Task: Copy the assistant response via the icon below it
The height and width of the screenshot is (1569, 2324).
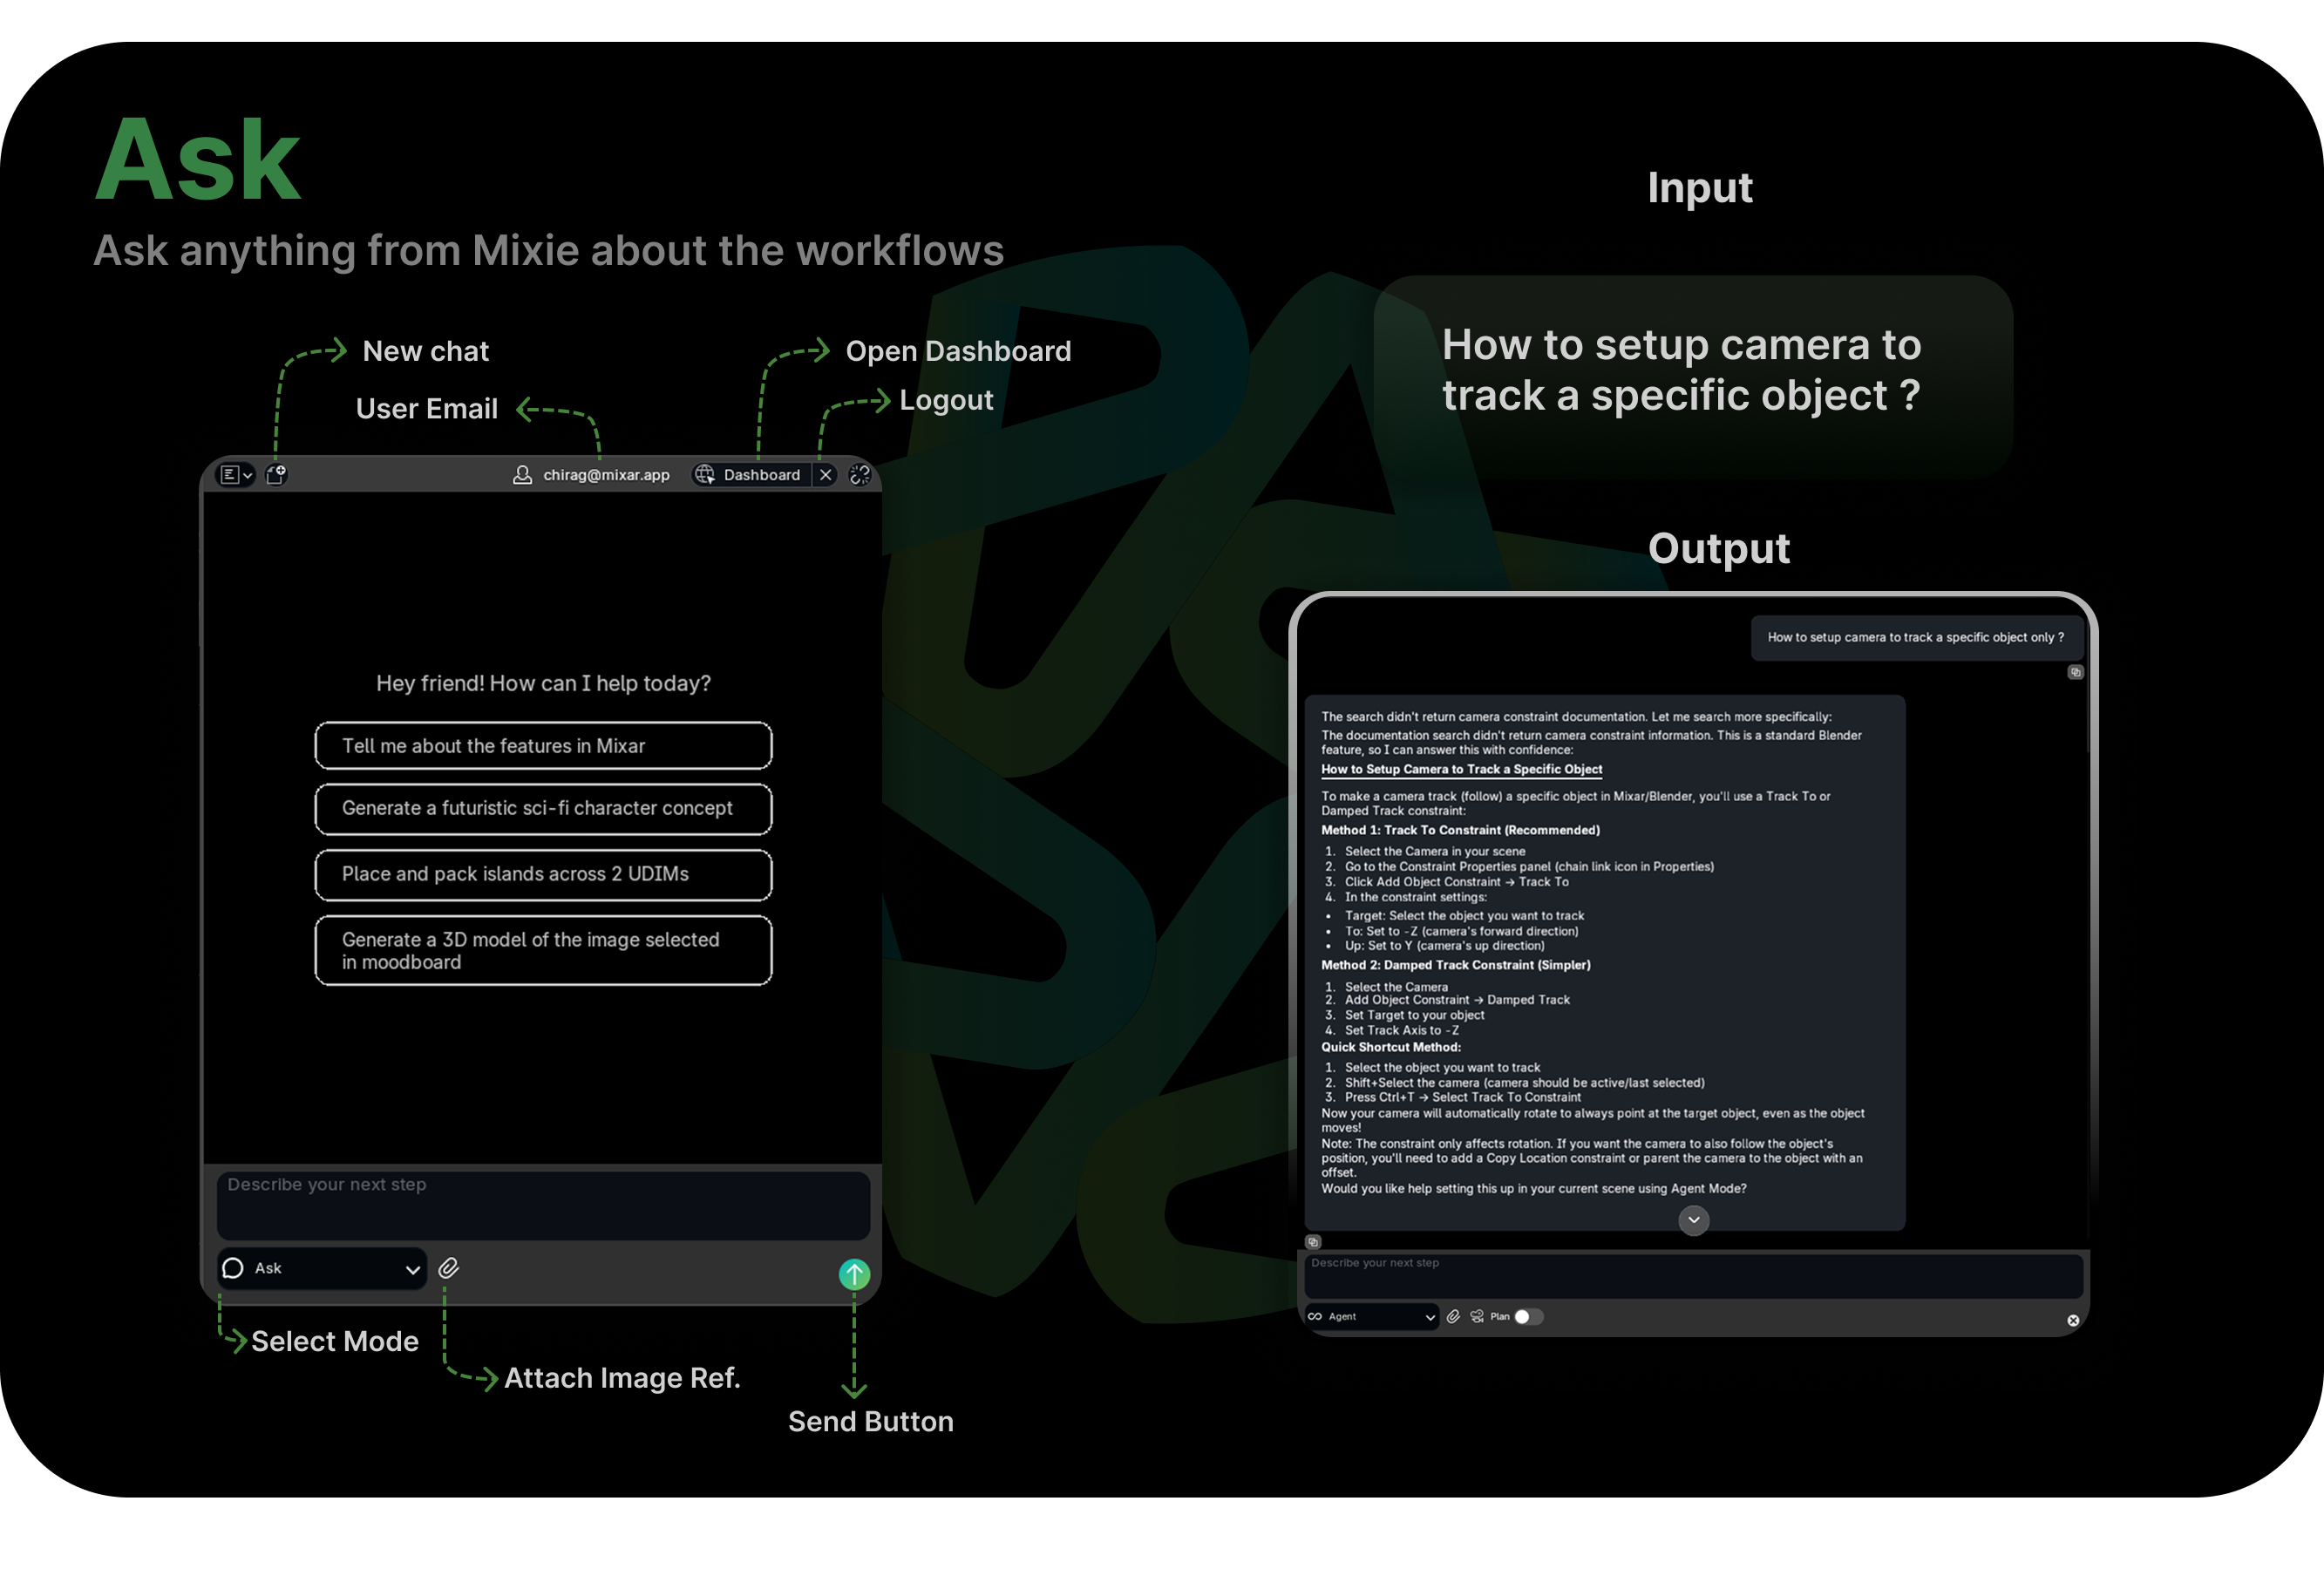Action: (1313, 1242)
